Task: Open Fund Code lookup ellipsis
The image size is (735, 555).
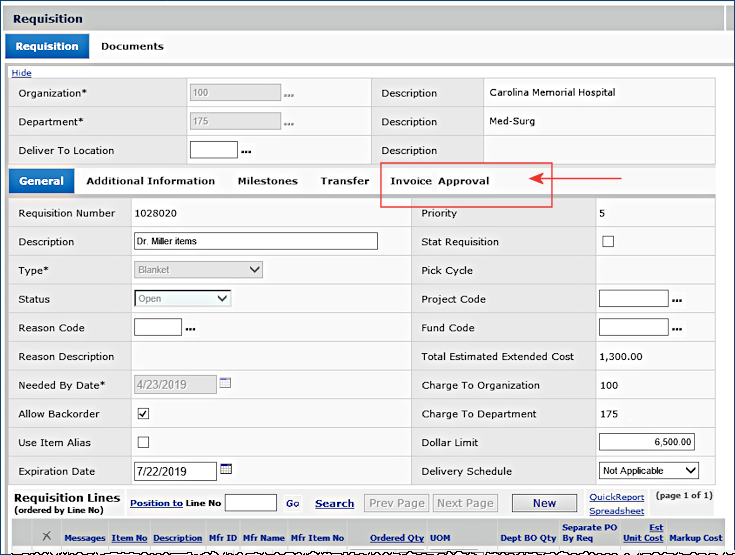Action: [x=677, y=330]
